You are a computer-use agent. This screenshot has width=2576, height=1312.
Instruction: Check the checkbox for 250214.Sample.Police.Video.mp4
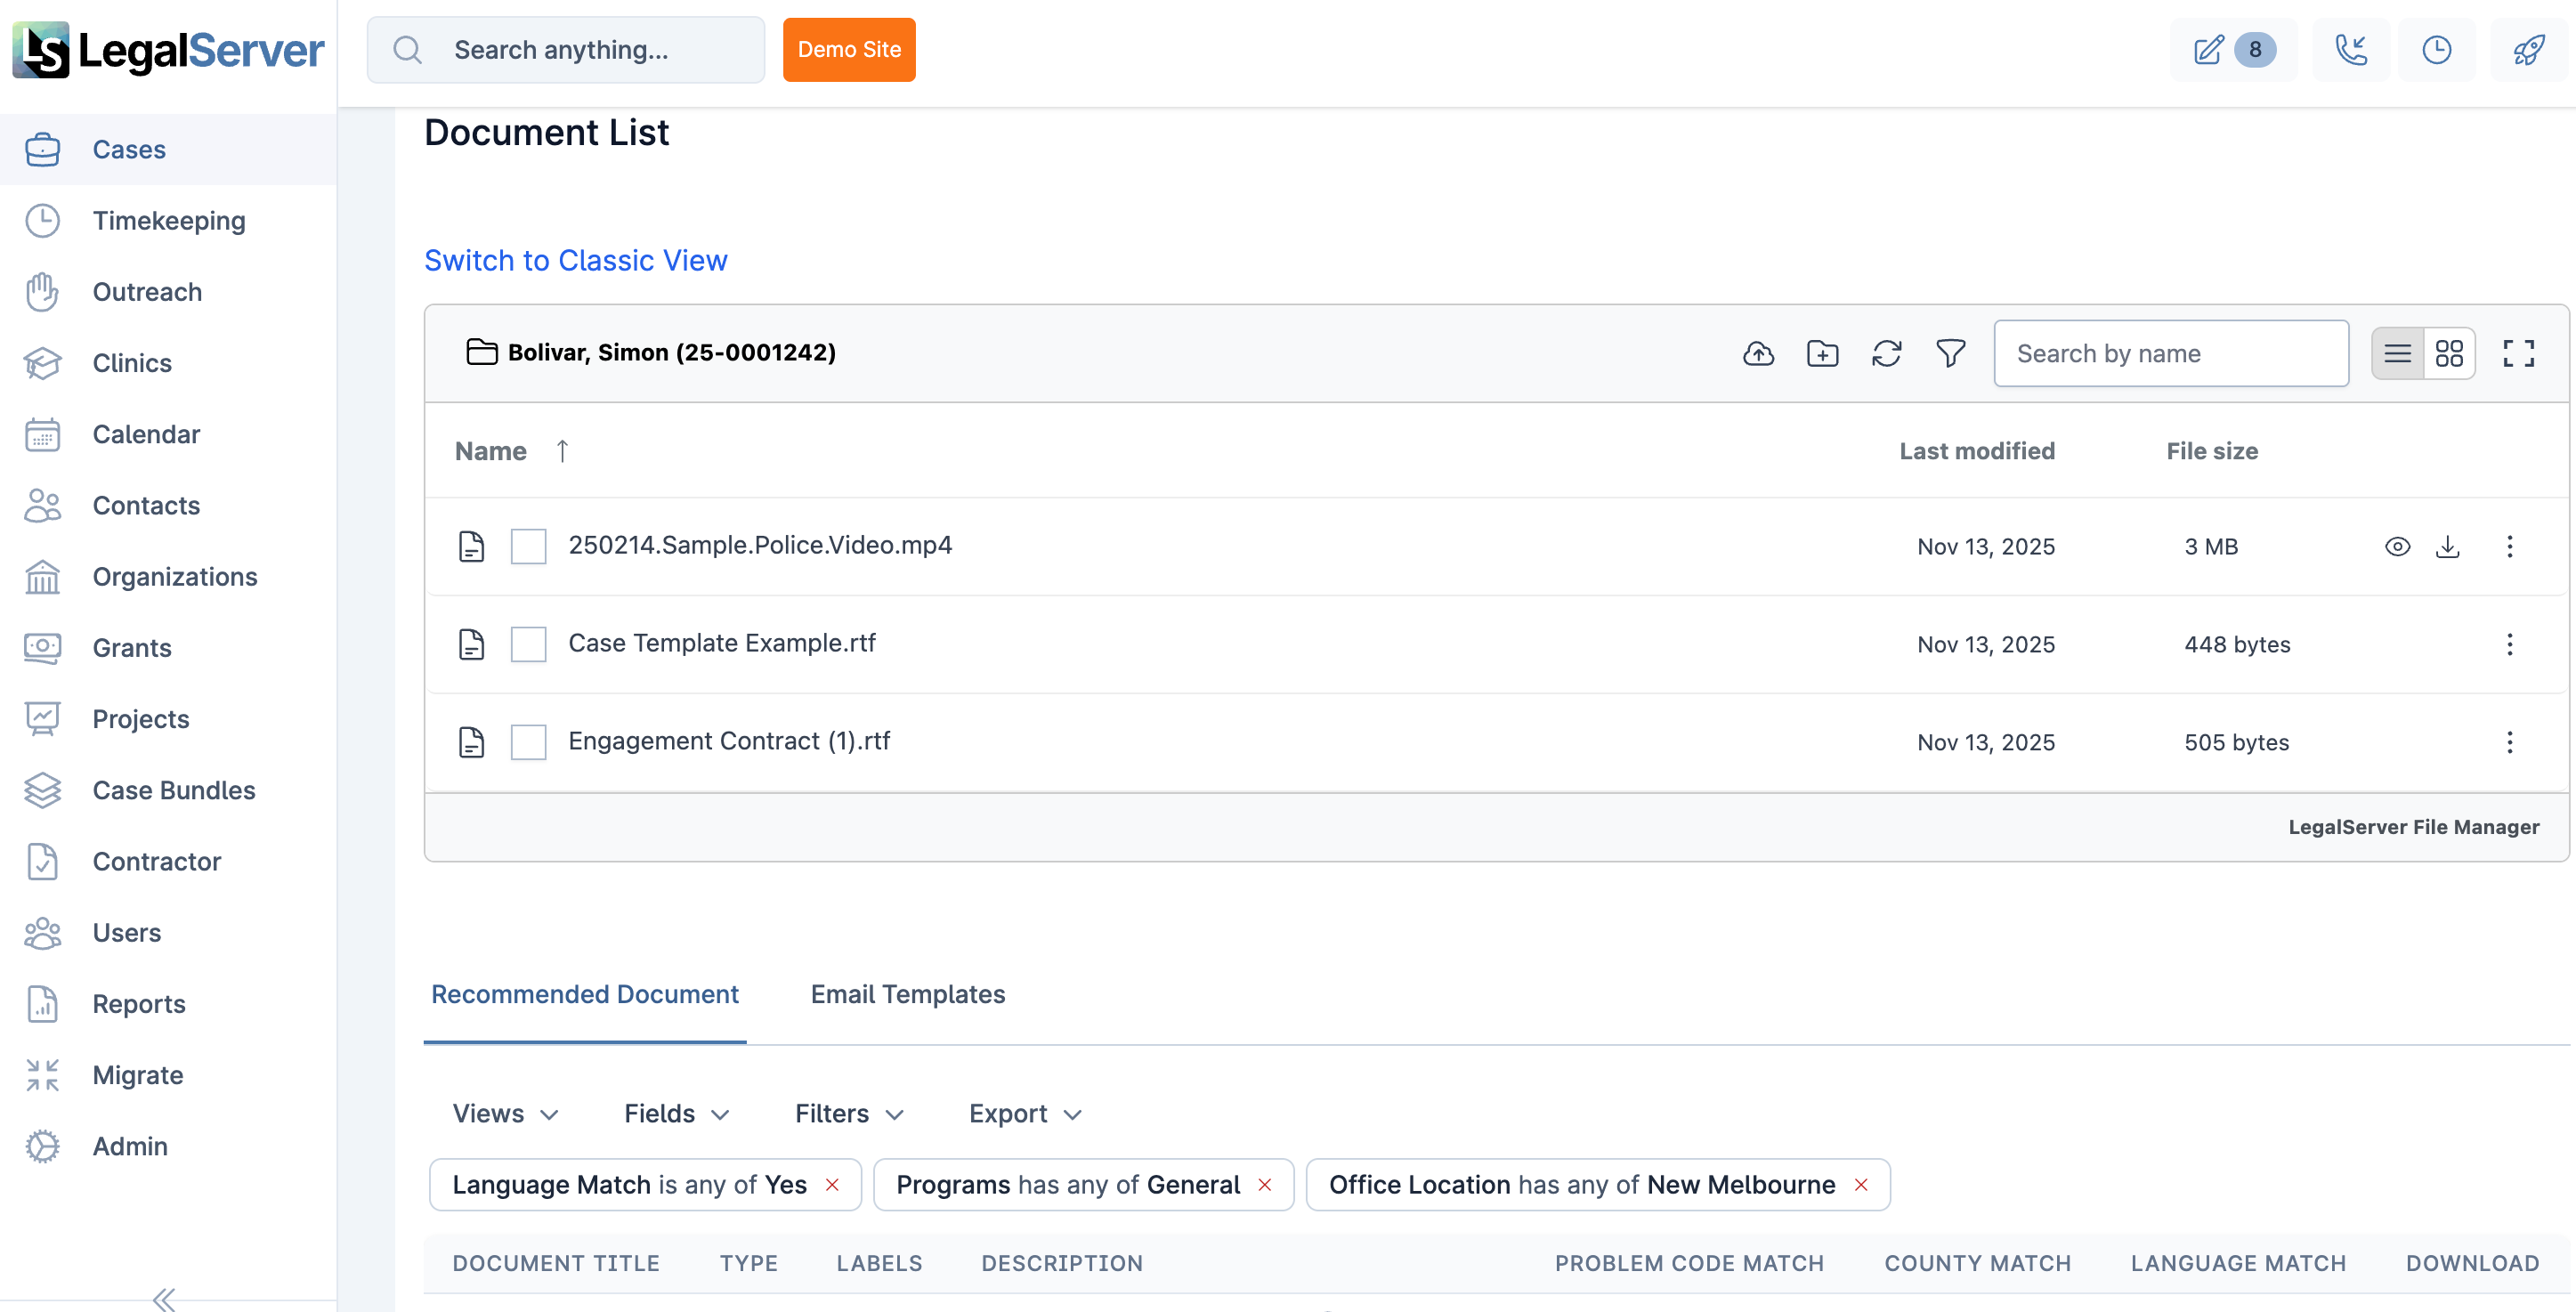point(528,546)
